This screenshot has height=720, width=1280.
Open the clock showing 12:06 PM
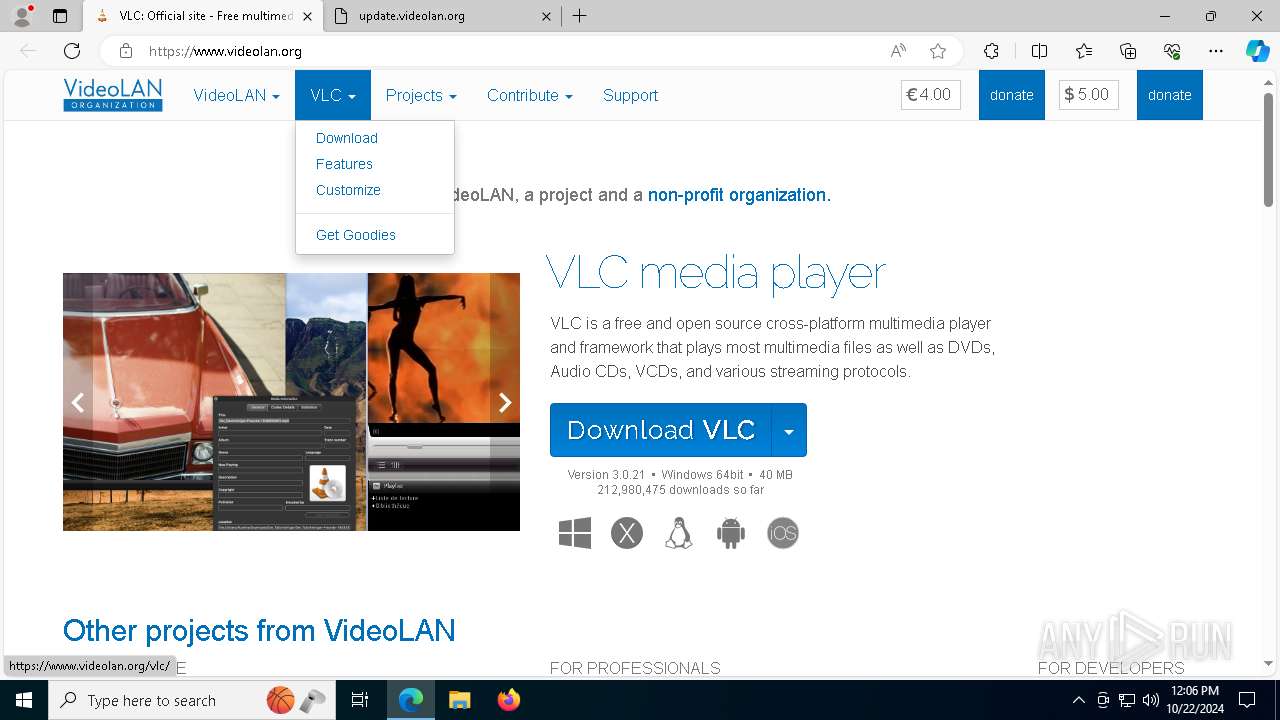tap(1194, 700)
